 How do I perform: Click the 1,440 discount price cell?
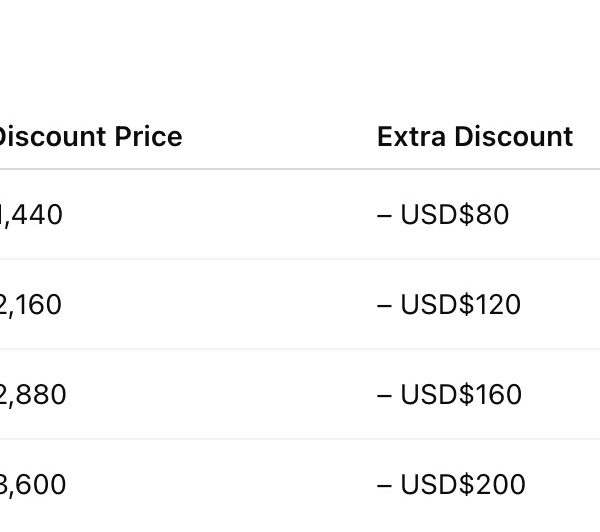point(31,215)
